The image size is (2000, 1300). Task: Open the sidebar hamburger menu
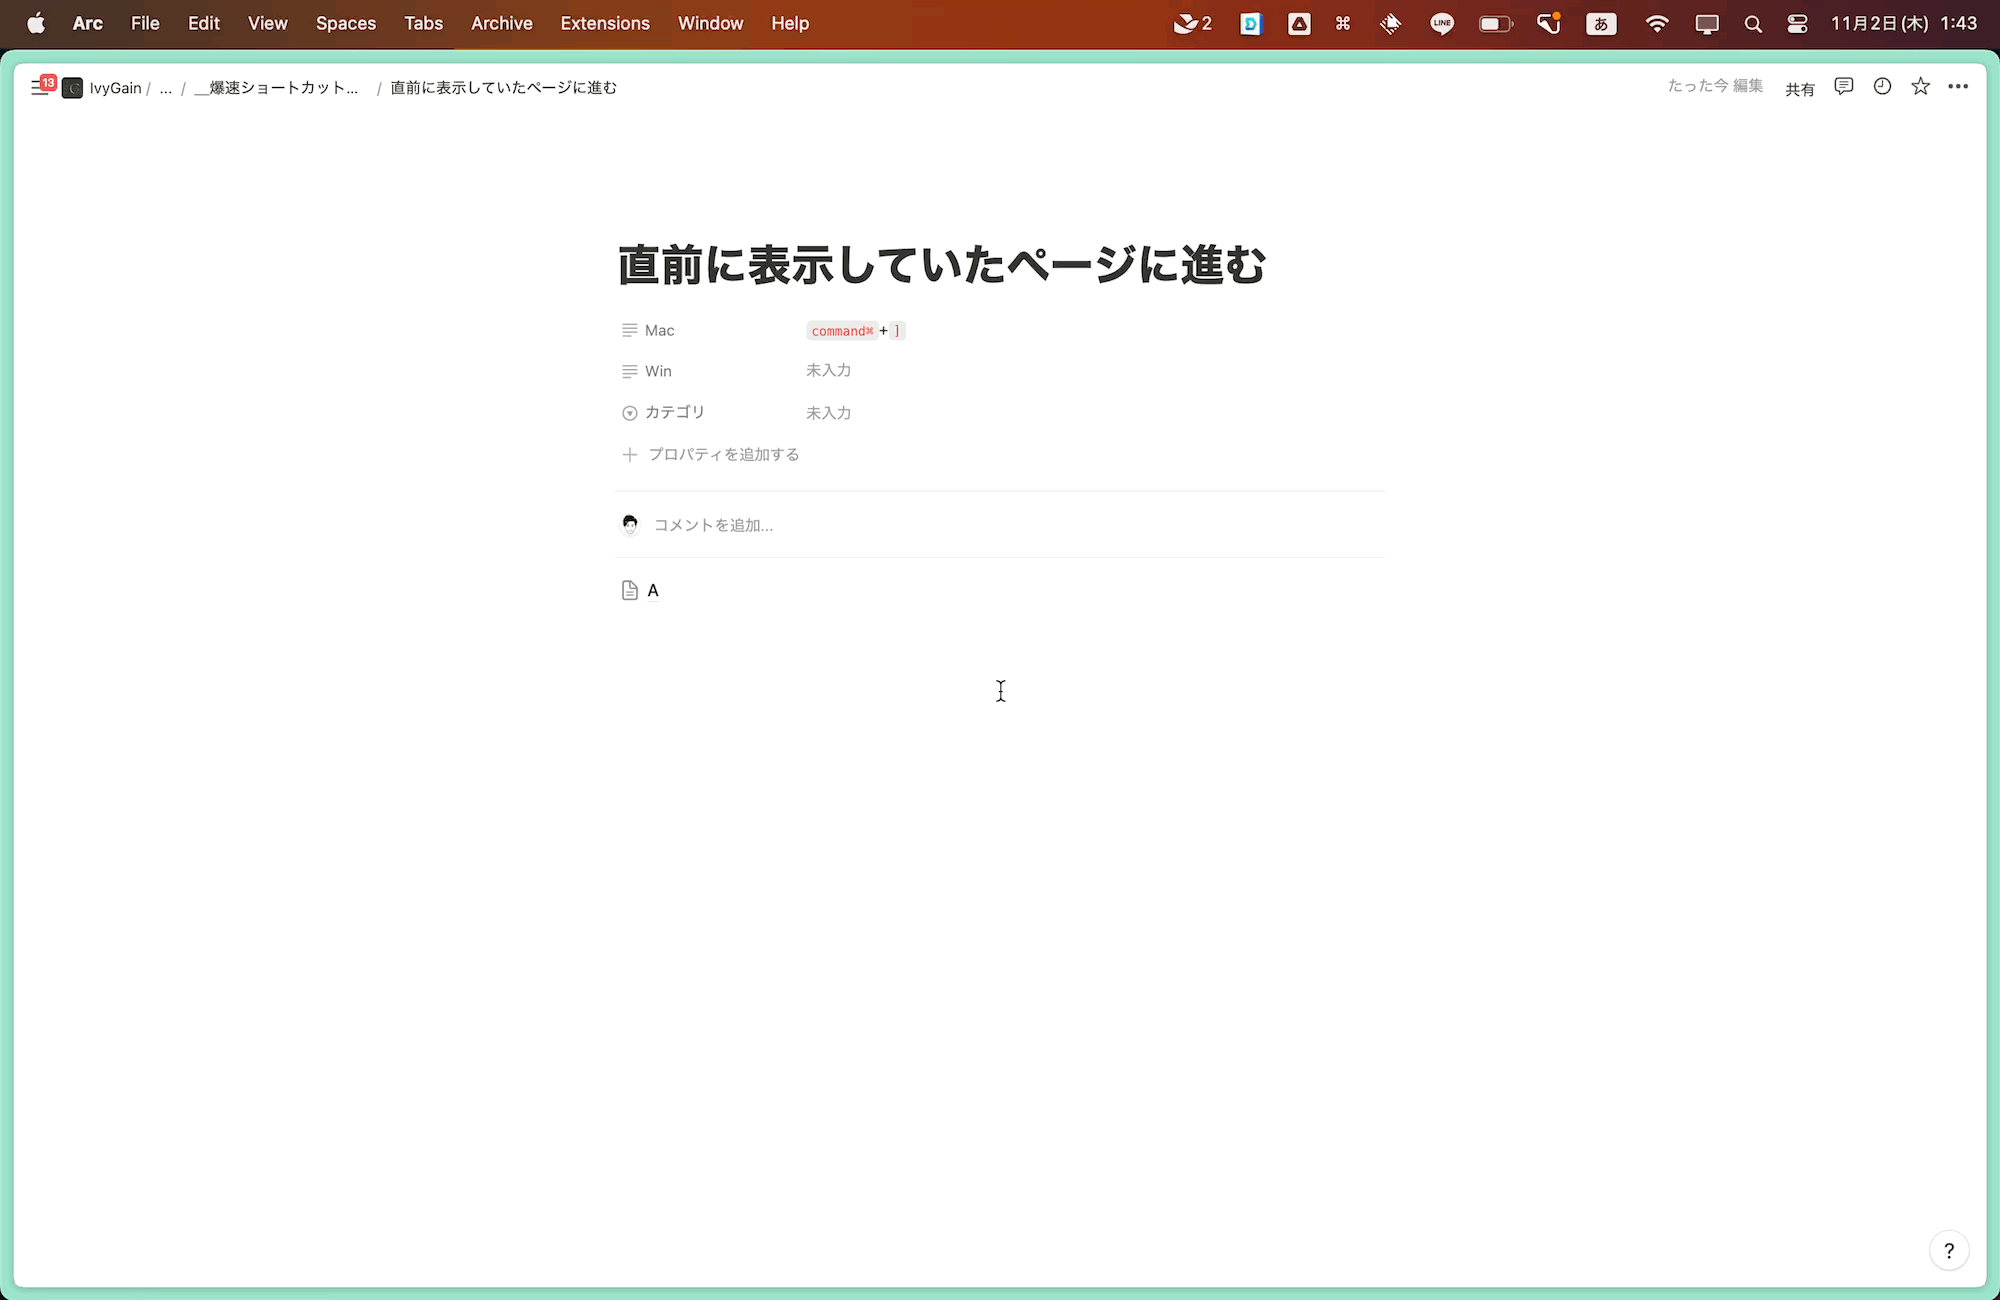point(39,88)
